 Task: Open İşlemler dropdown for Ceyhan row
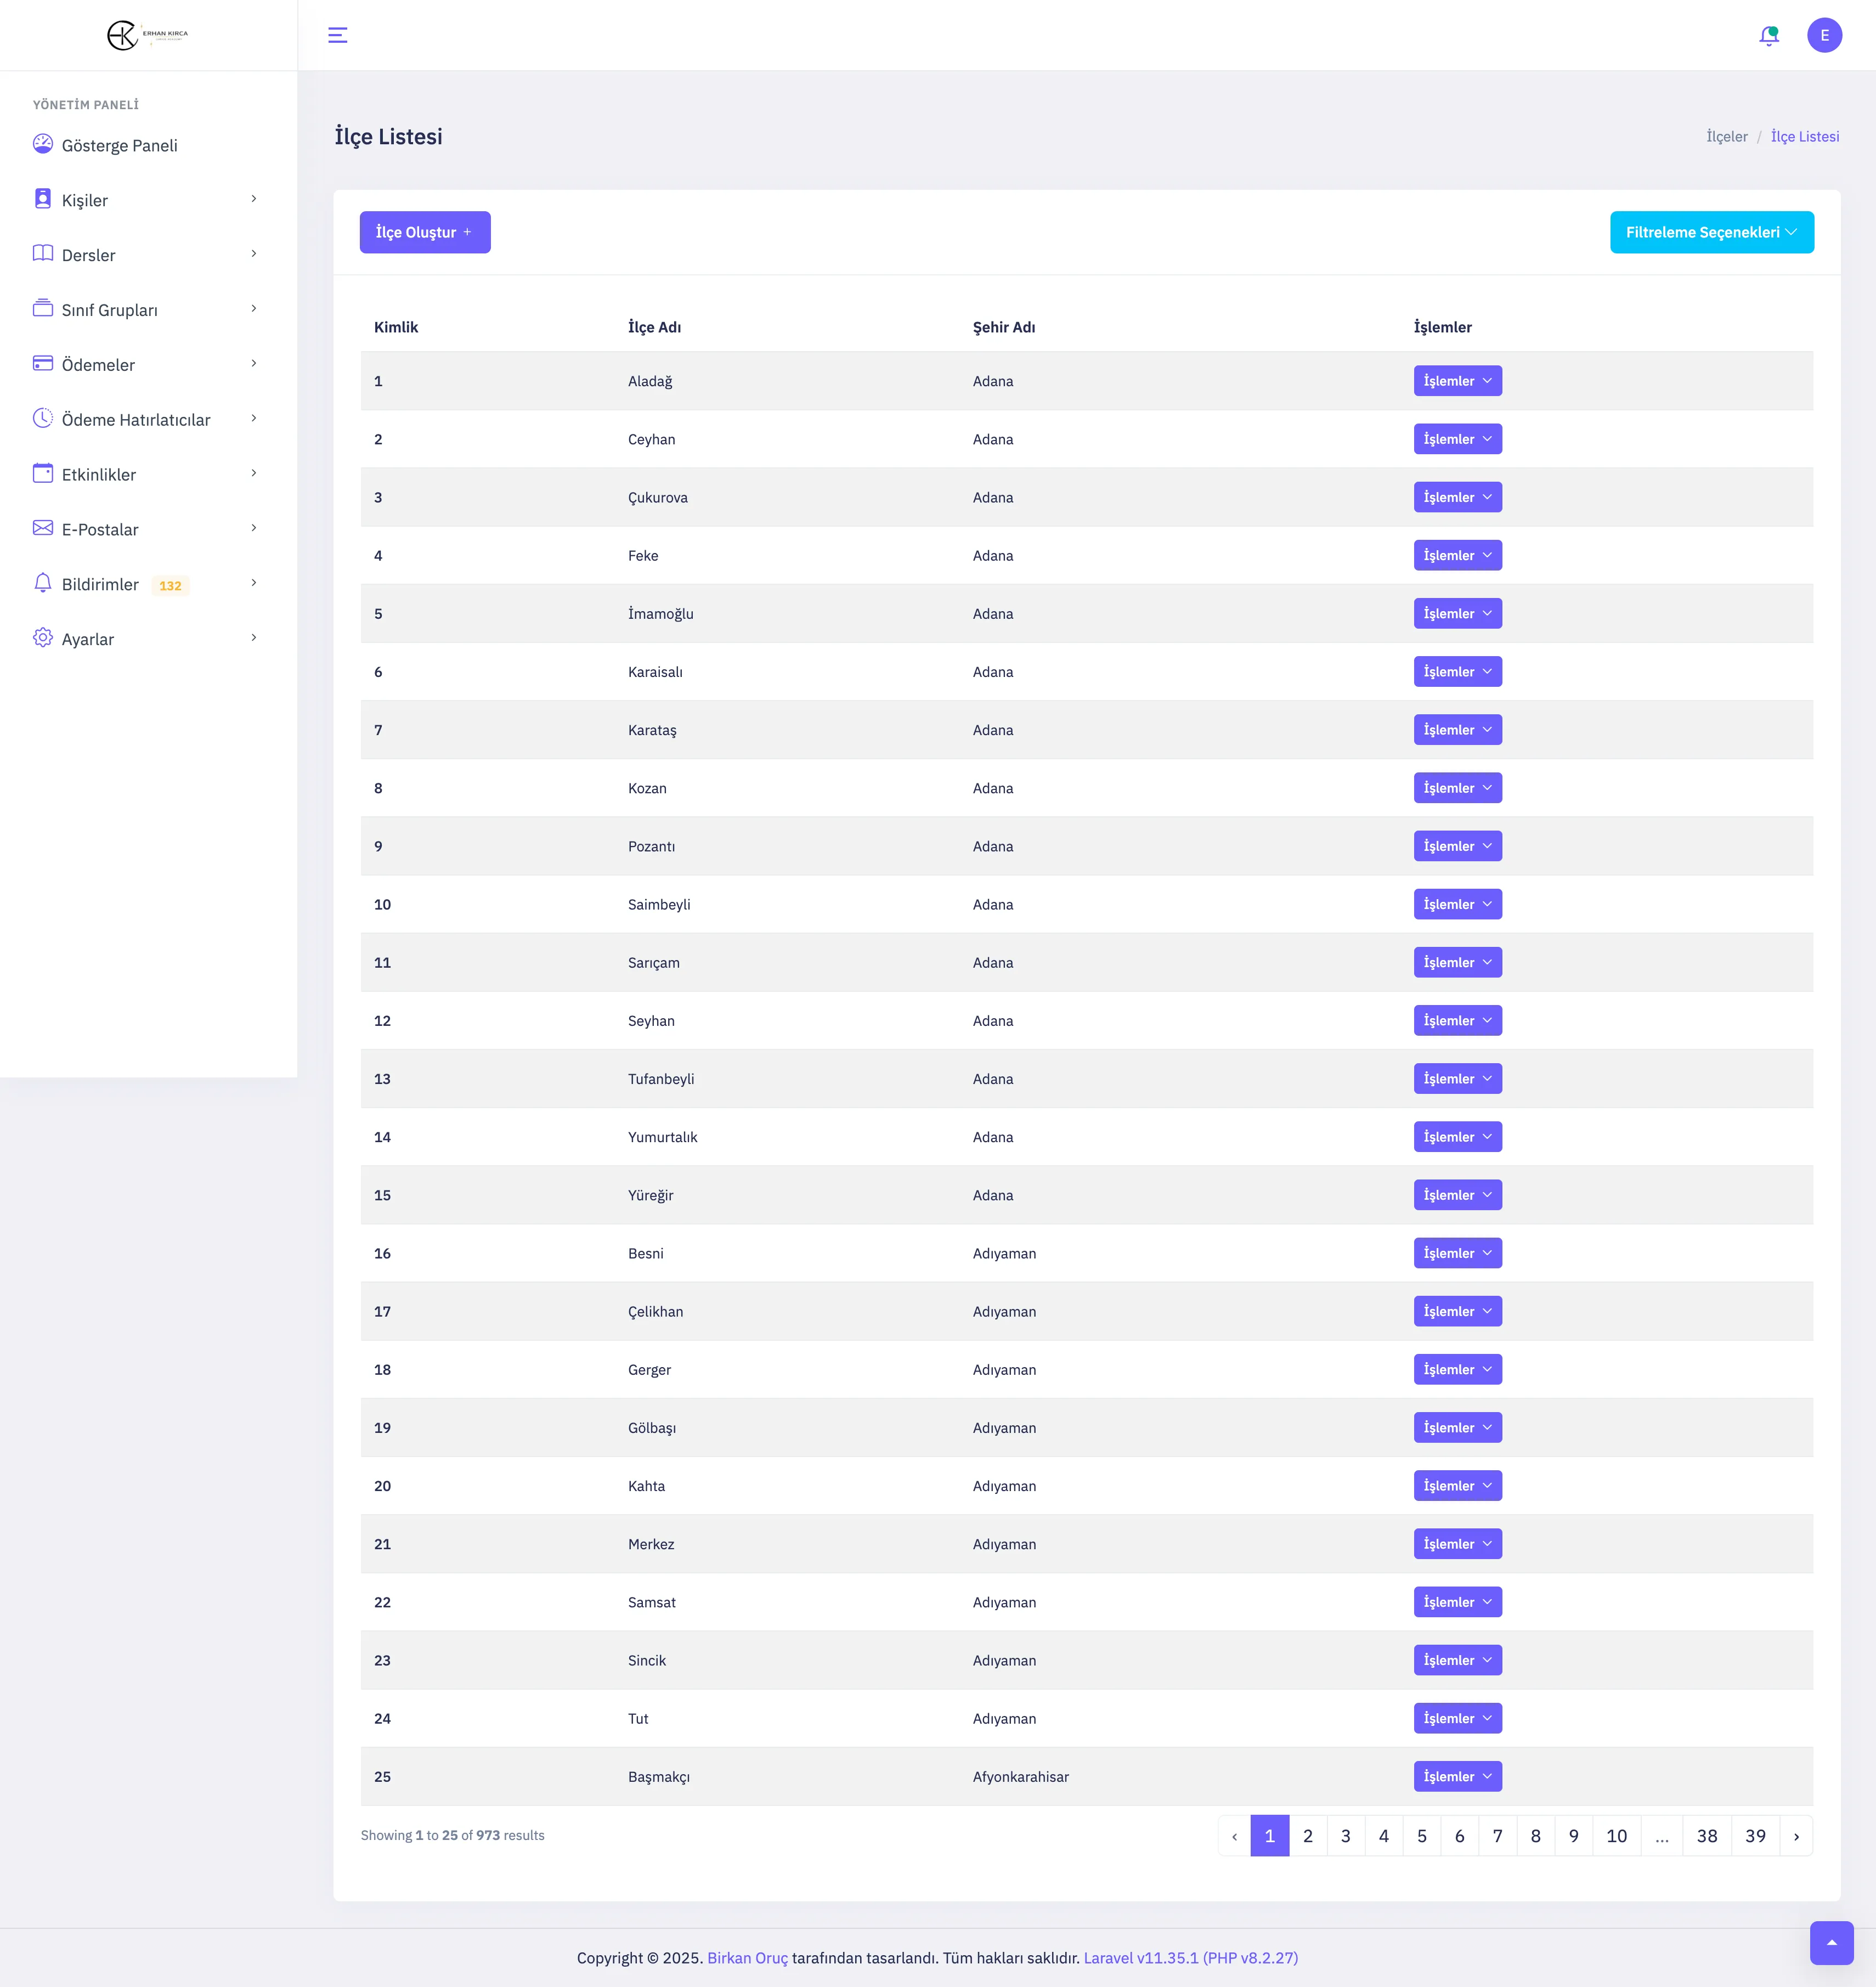[x=1457, y=439]
